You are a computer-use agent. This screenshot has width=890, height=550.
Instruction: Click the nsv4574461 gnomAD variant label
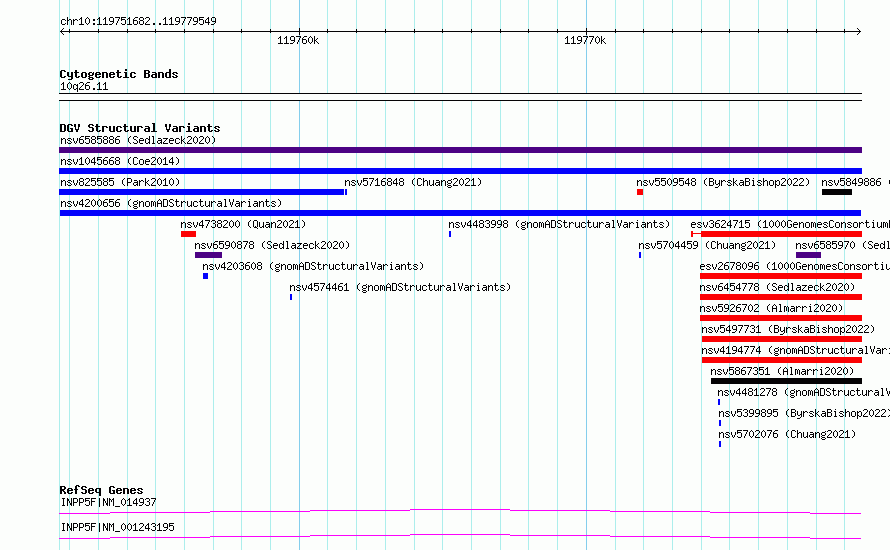[x=400, y=287]
